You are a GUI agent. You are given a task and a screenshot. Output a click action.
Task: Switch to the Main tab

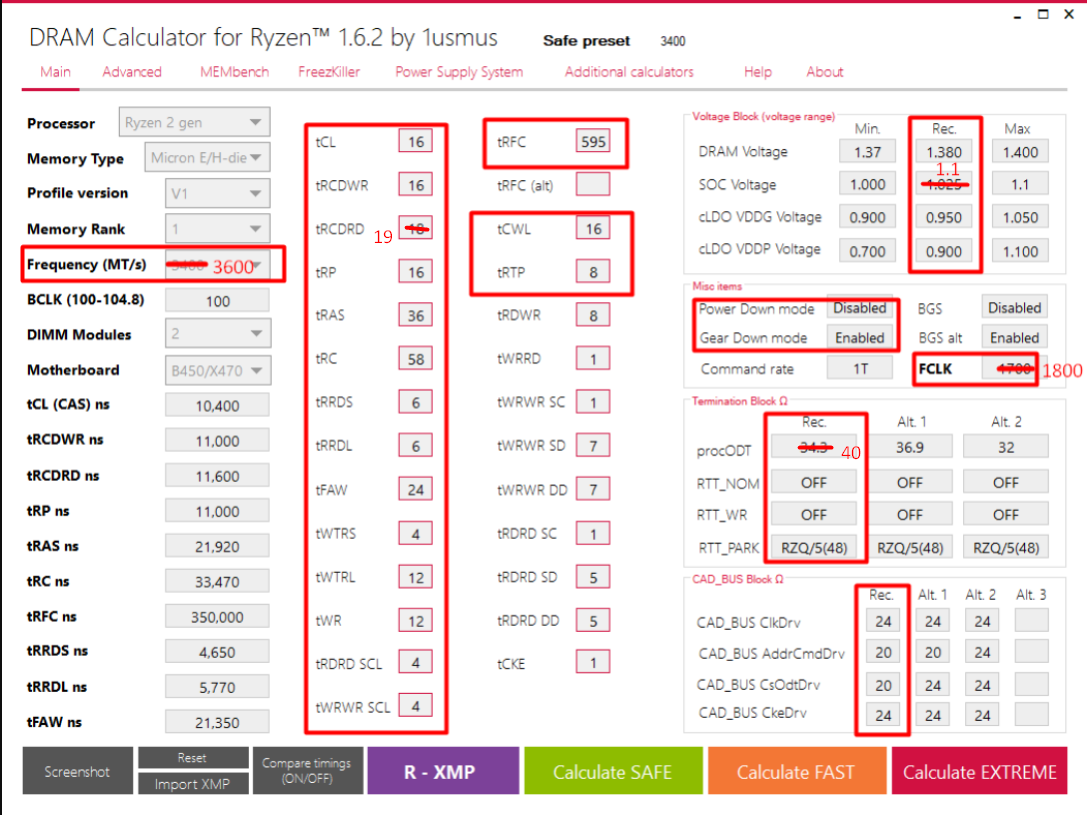tap(55, 72)
